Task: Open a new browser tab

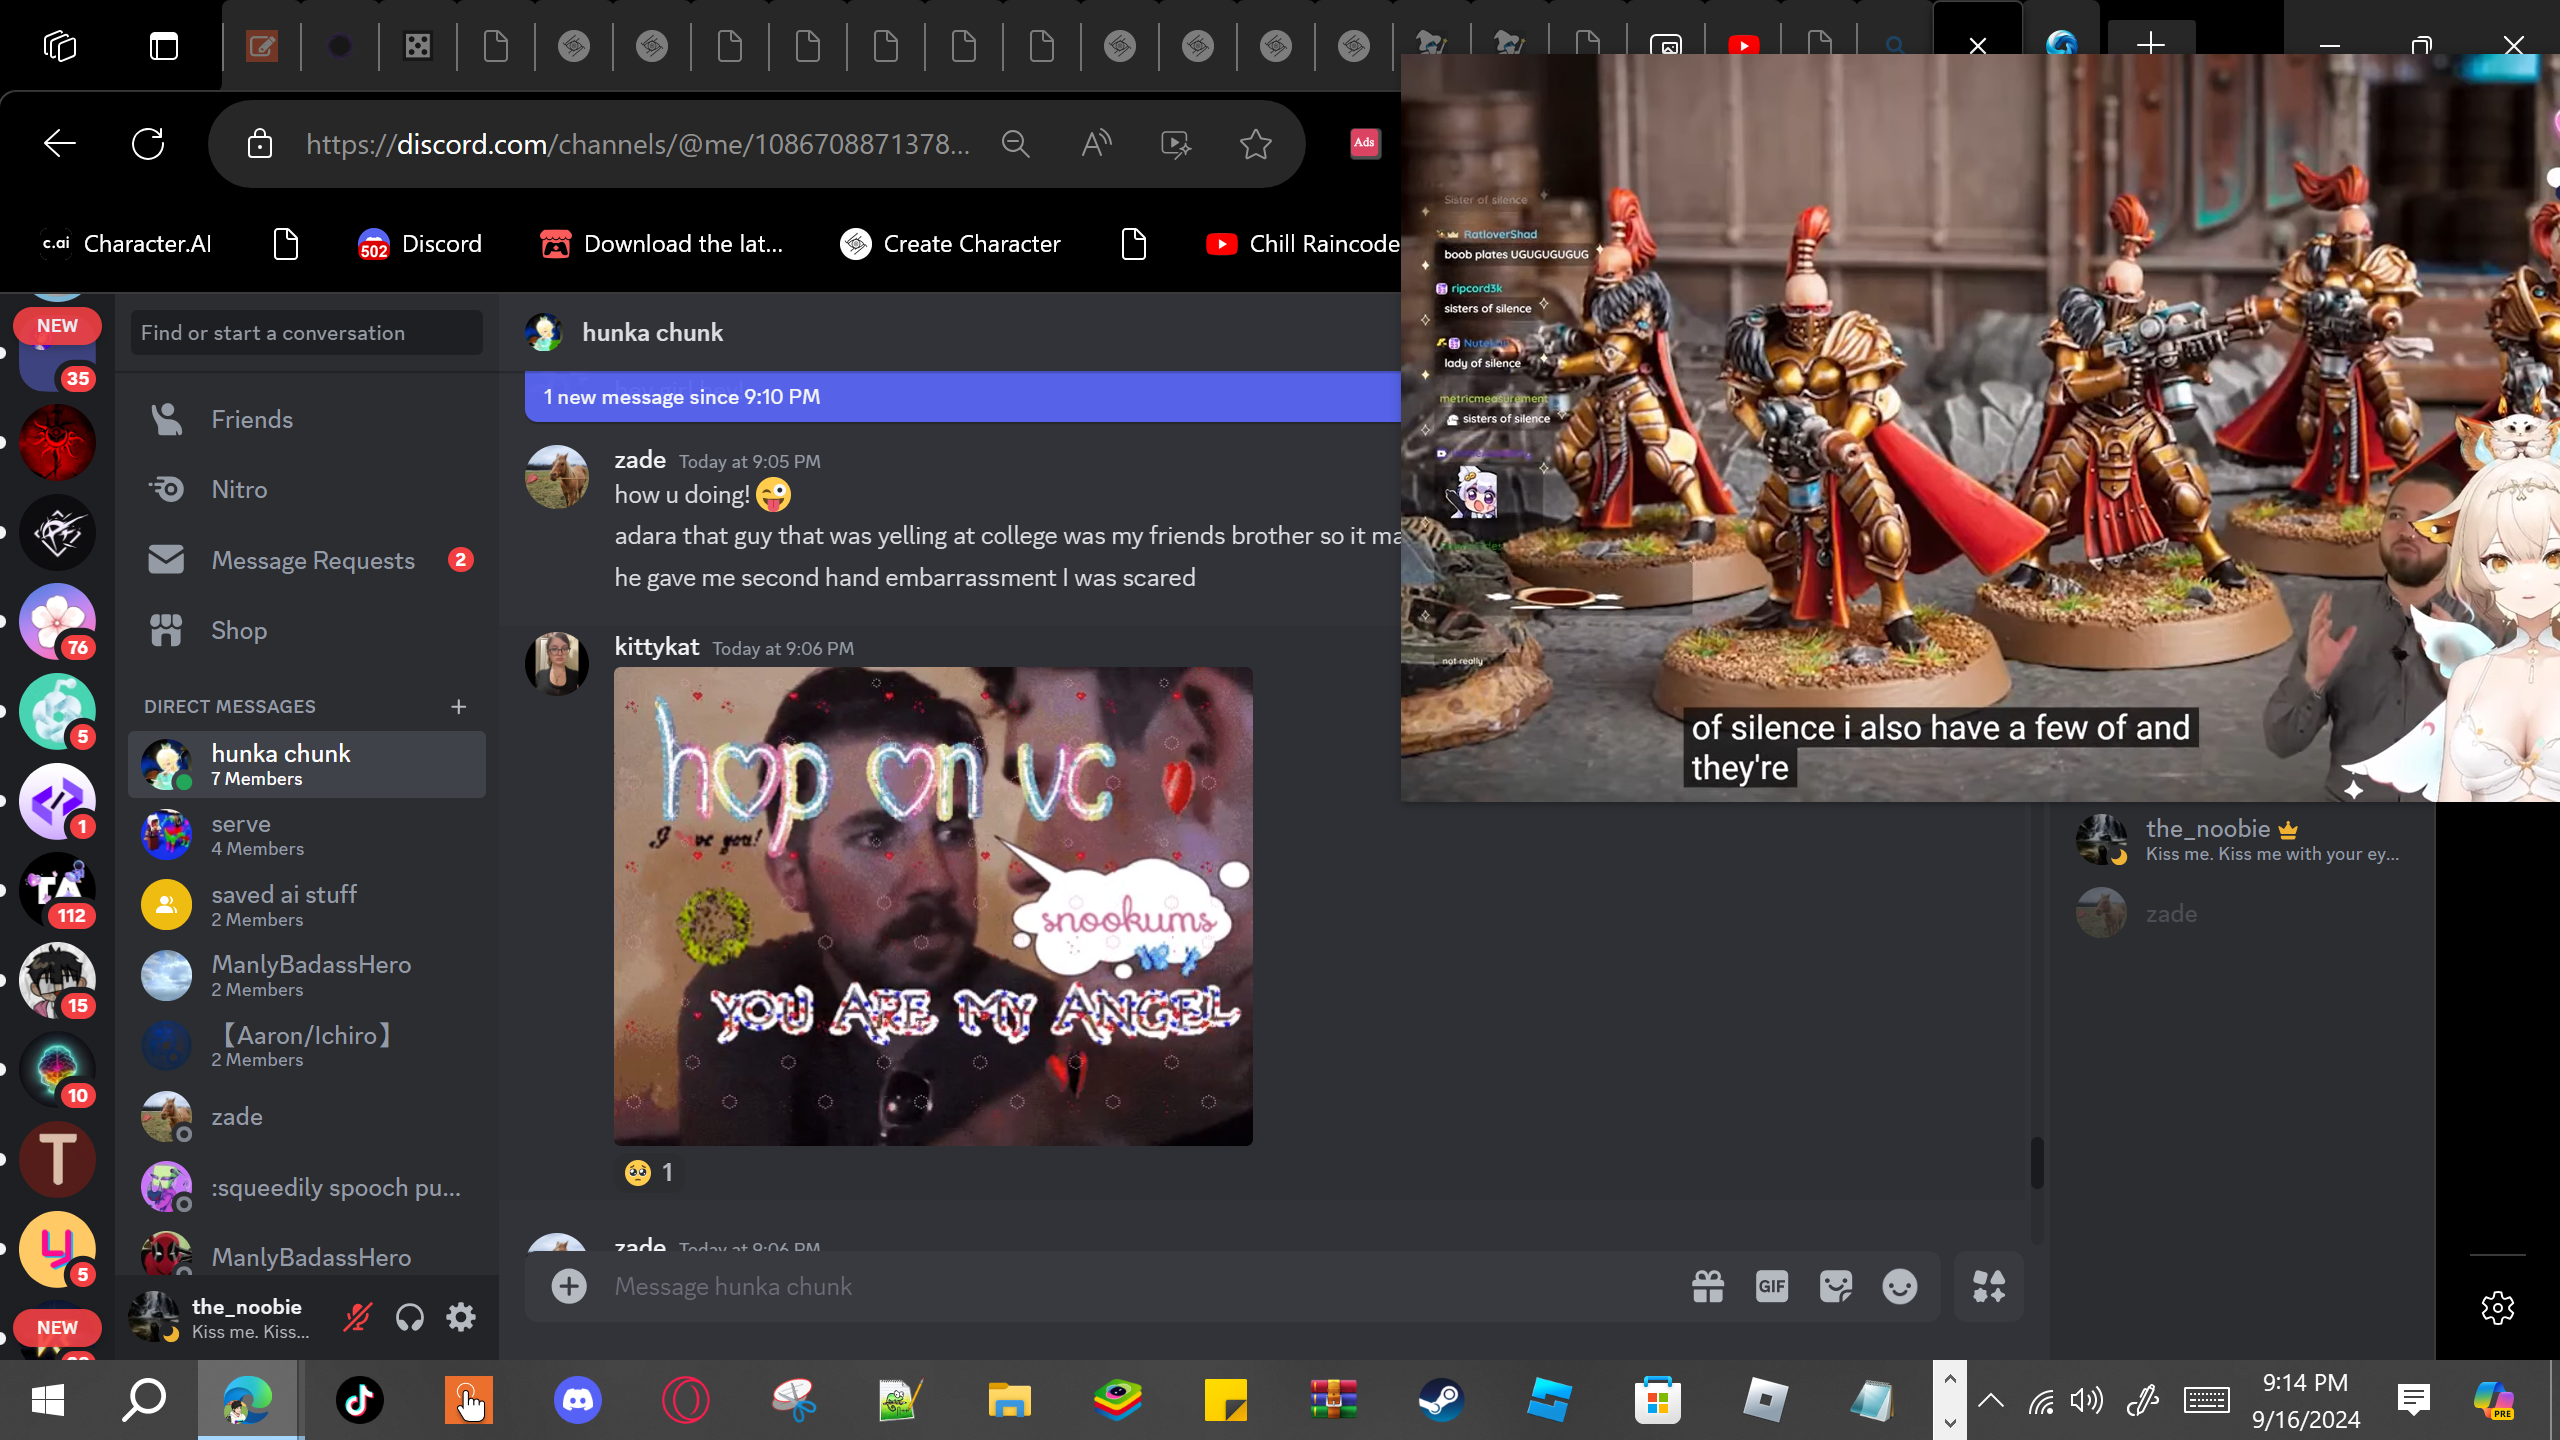Action: [x=2151, y=44]
